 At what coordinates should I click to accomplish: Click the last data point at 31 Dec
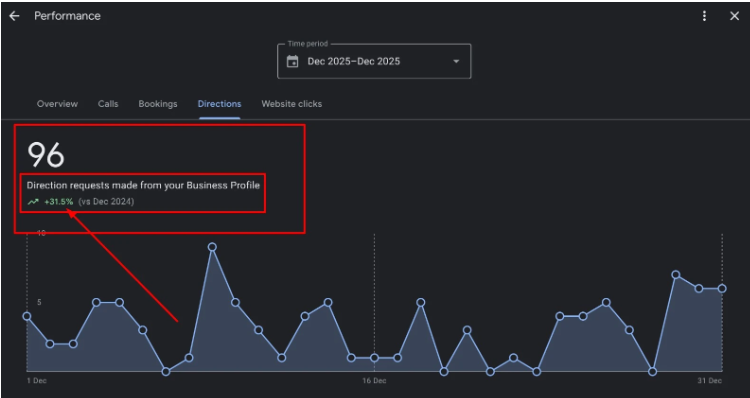(x=722, y=288)
